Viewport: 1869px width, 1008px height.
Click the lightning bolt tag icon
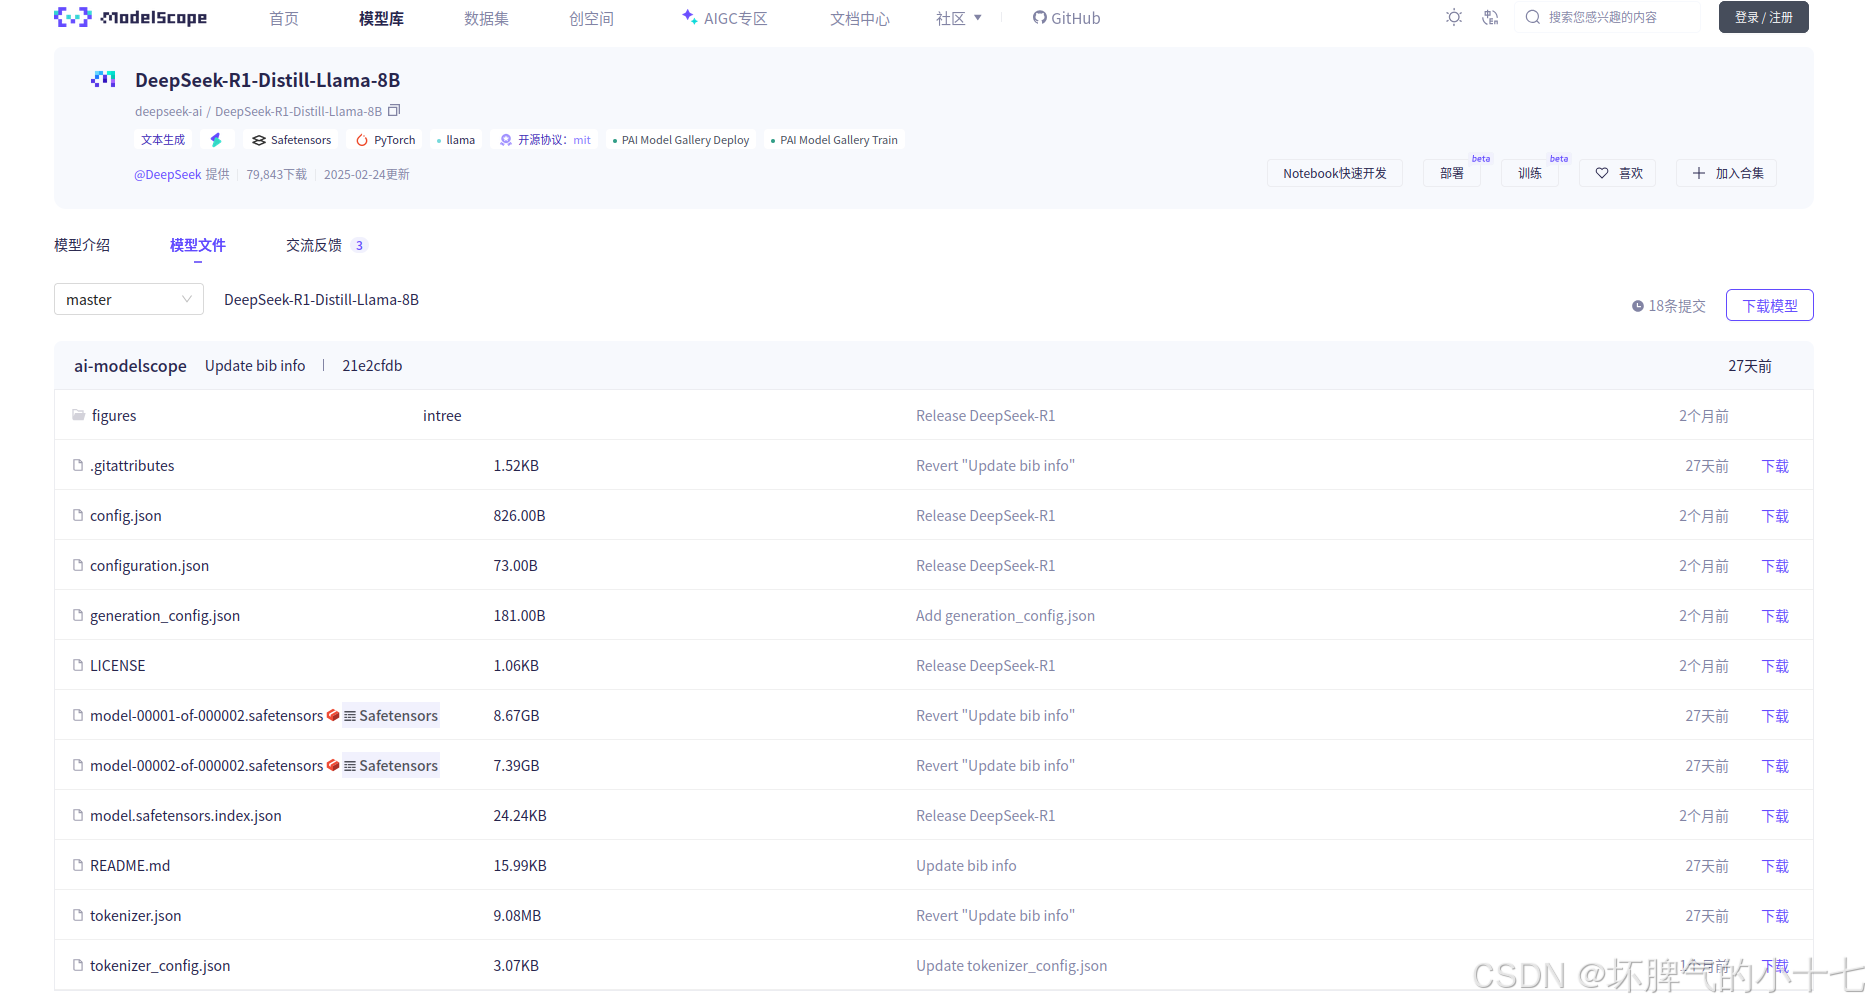point(216,140)
